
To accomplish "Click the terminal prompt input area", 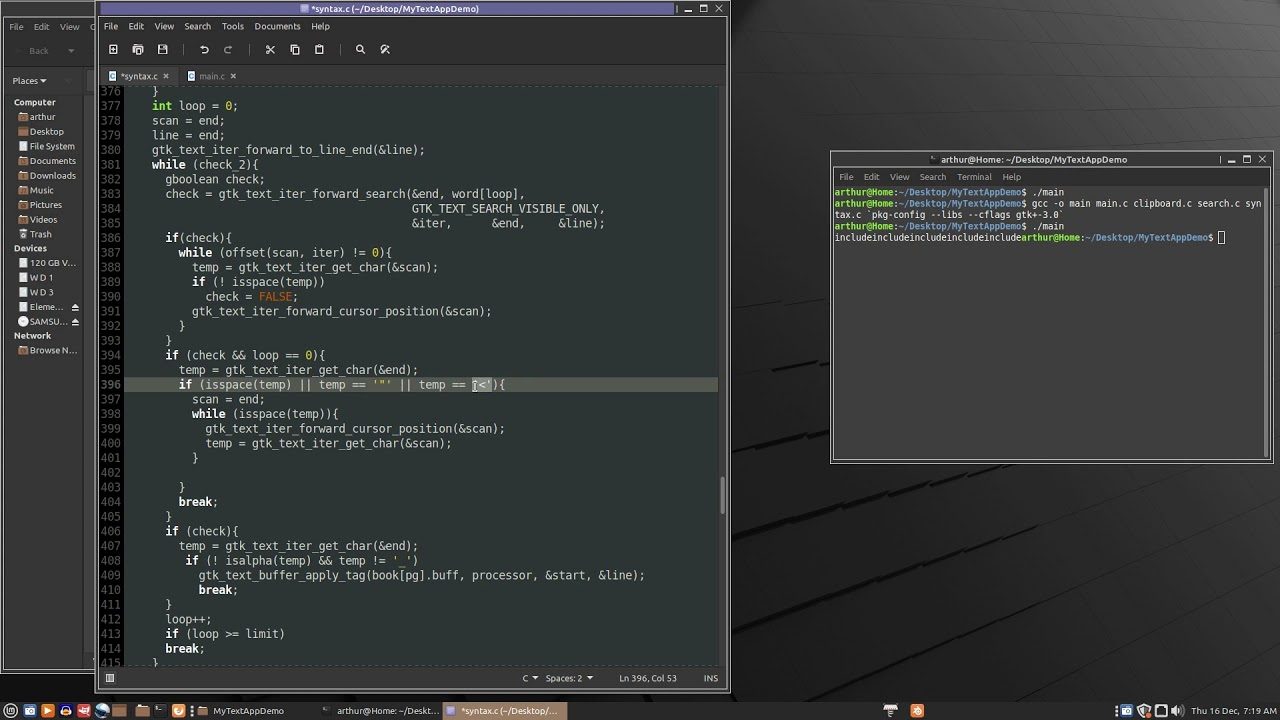I will [1222, 238].
